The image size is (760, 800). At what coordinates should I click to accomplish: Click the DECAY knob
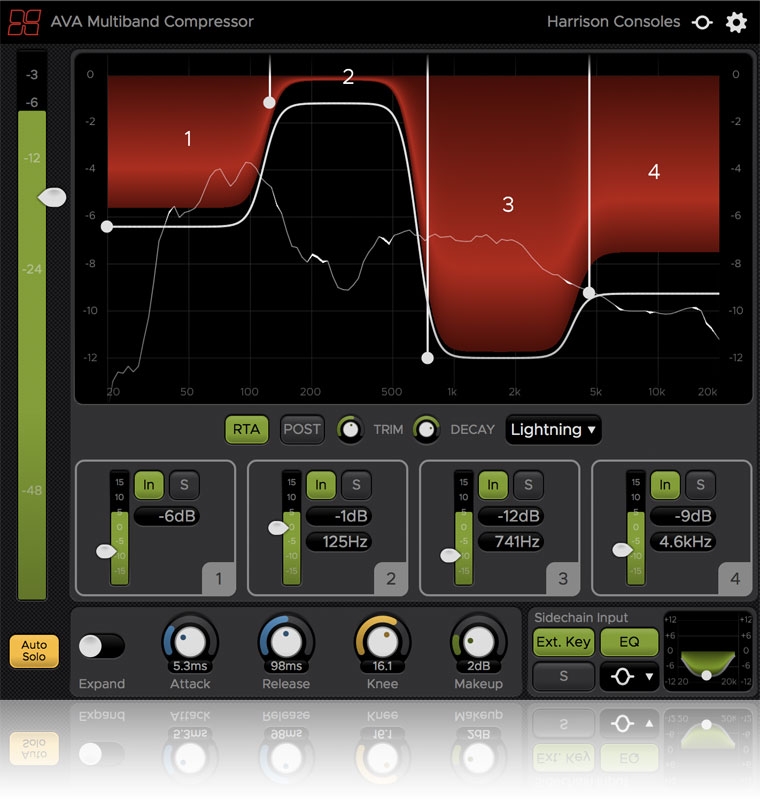[x=427, y=429]
